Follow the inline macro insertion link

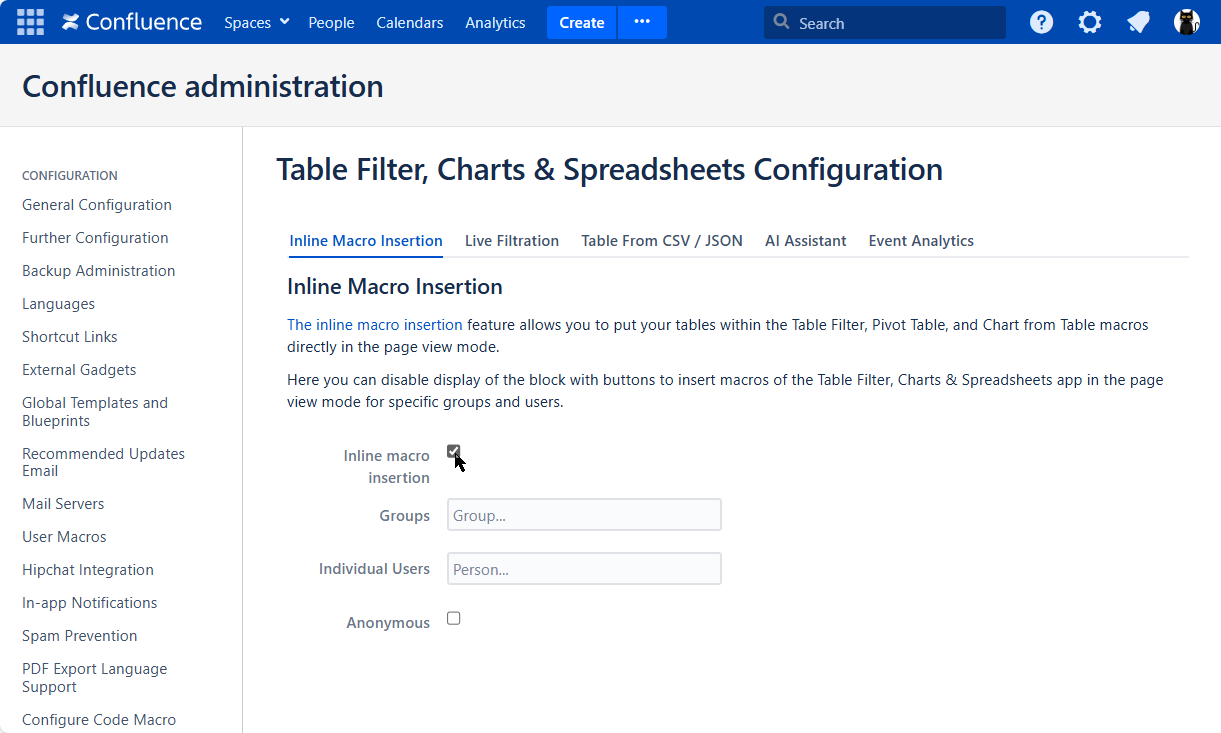[374, 325]
